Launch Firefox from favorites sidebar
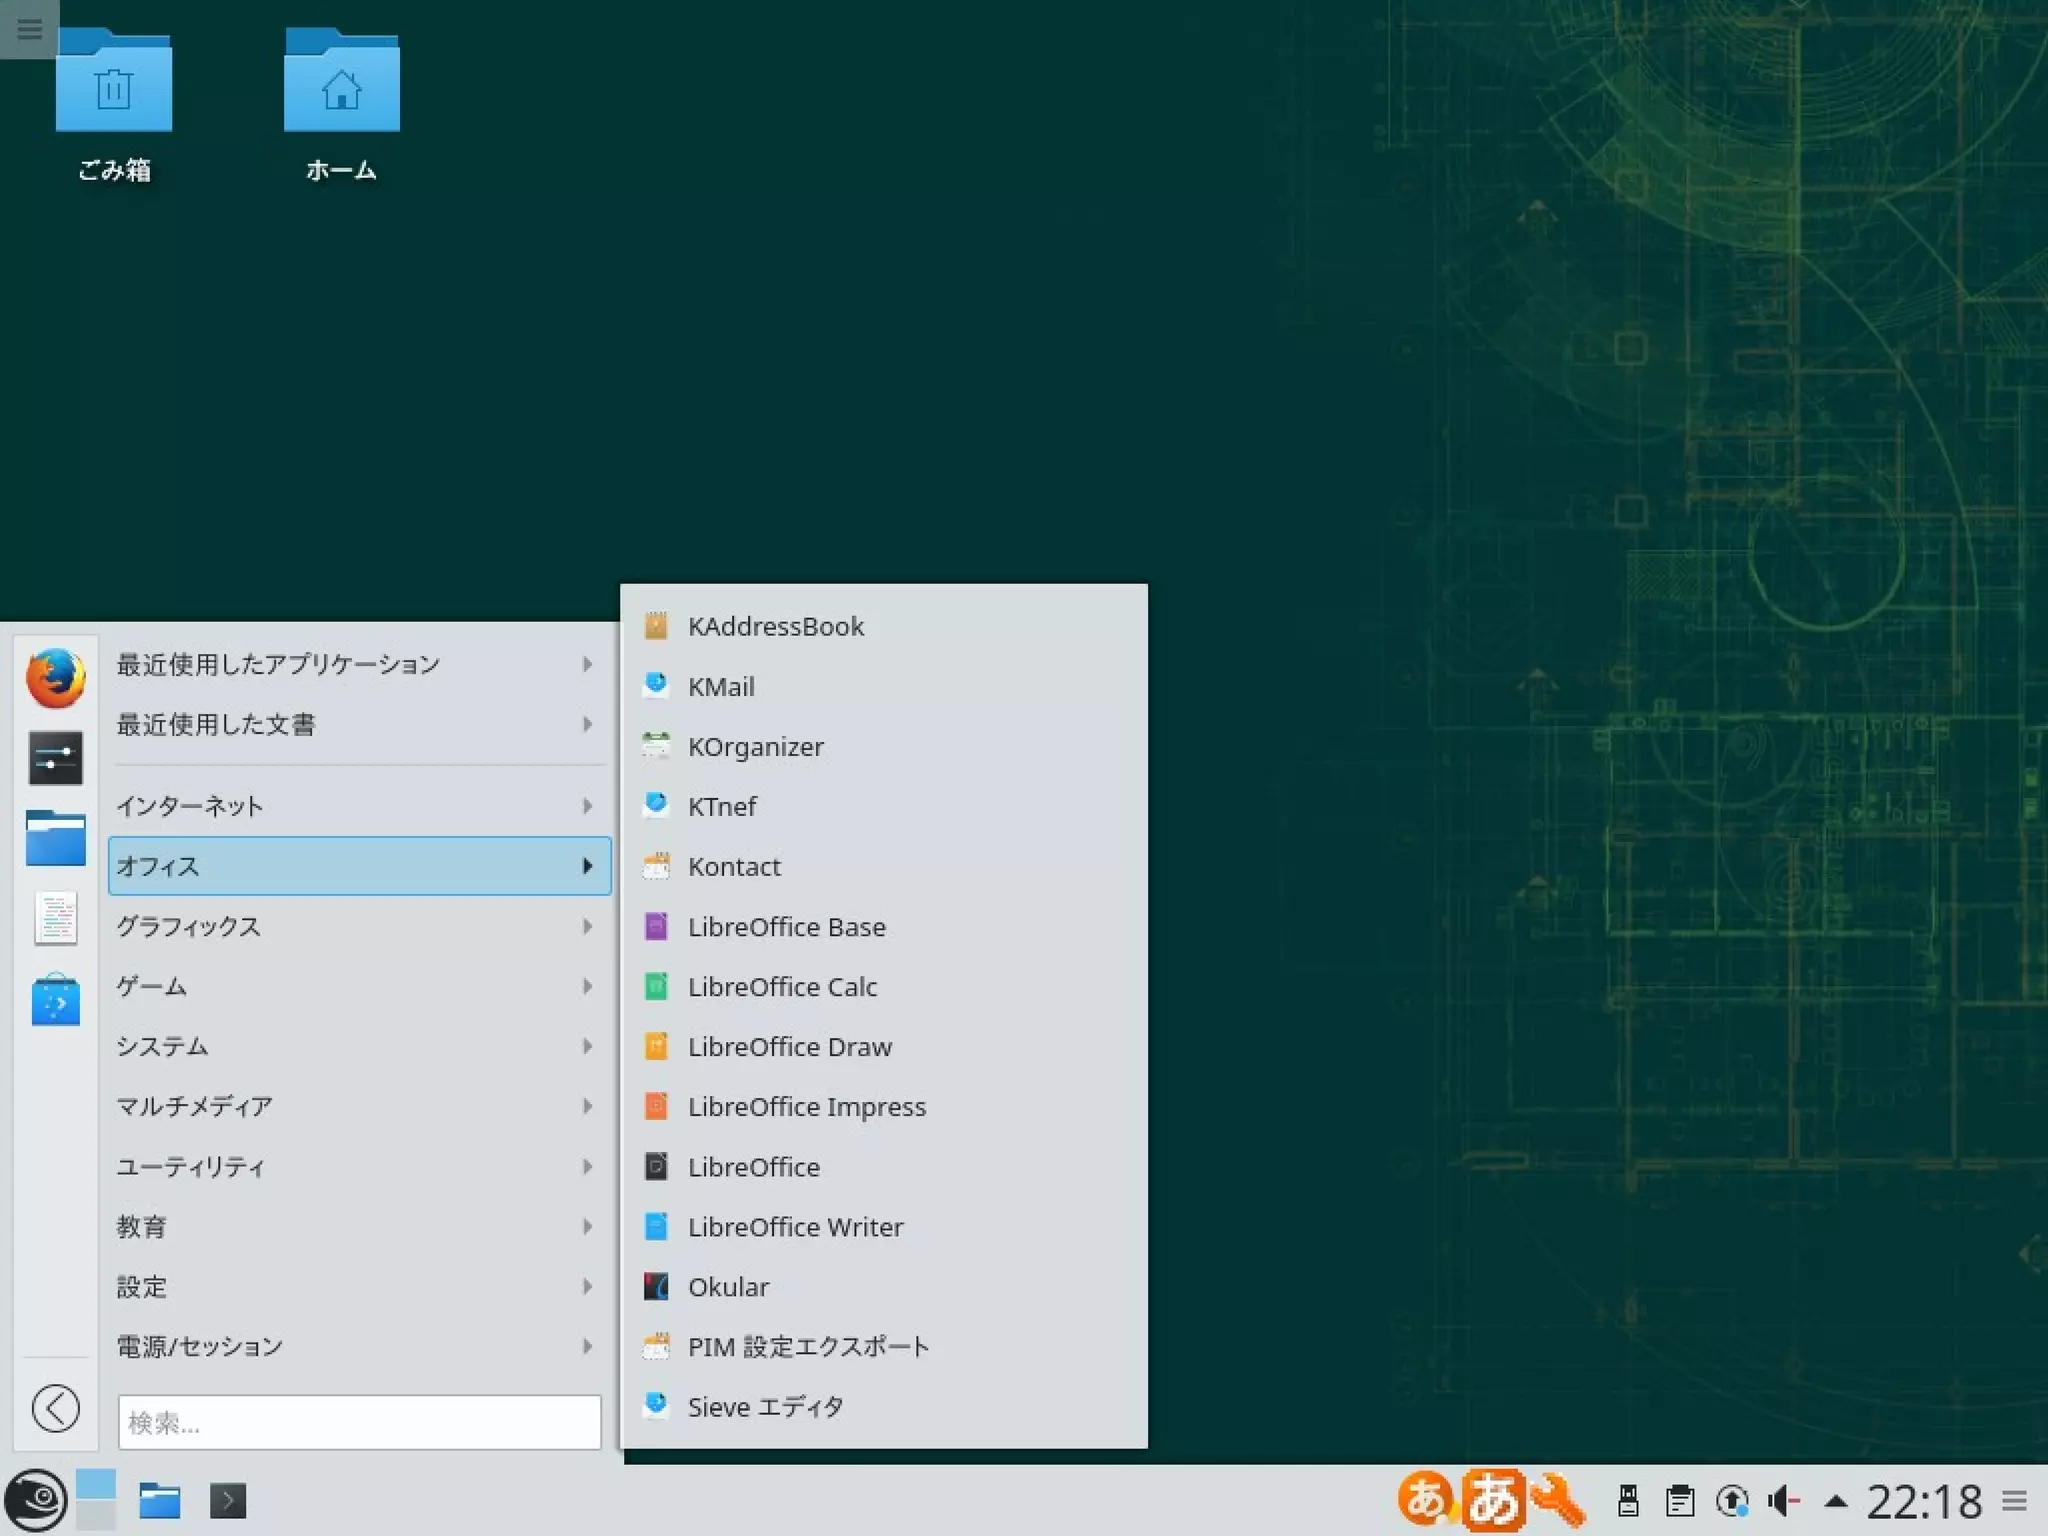Screen dimensions: 2048x1536 (55, 678)
